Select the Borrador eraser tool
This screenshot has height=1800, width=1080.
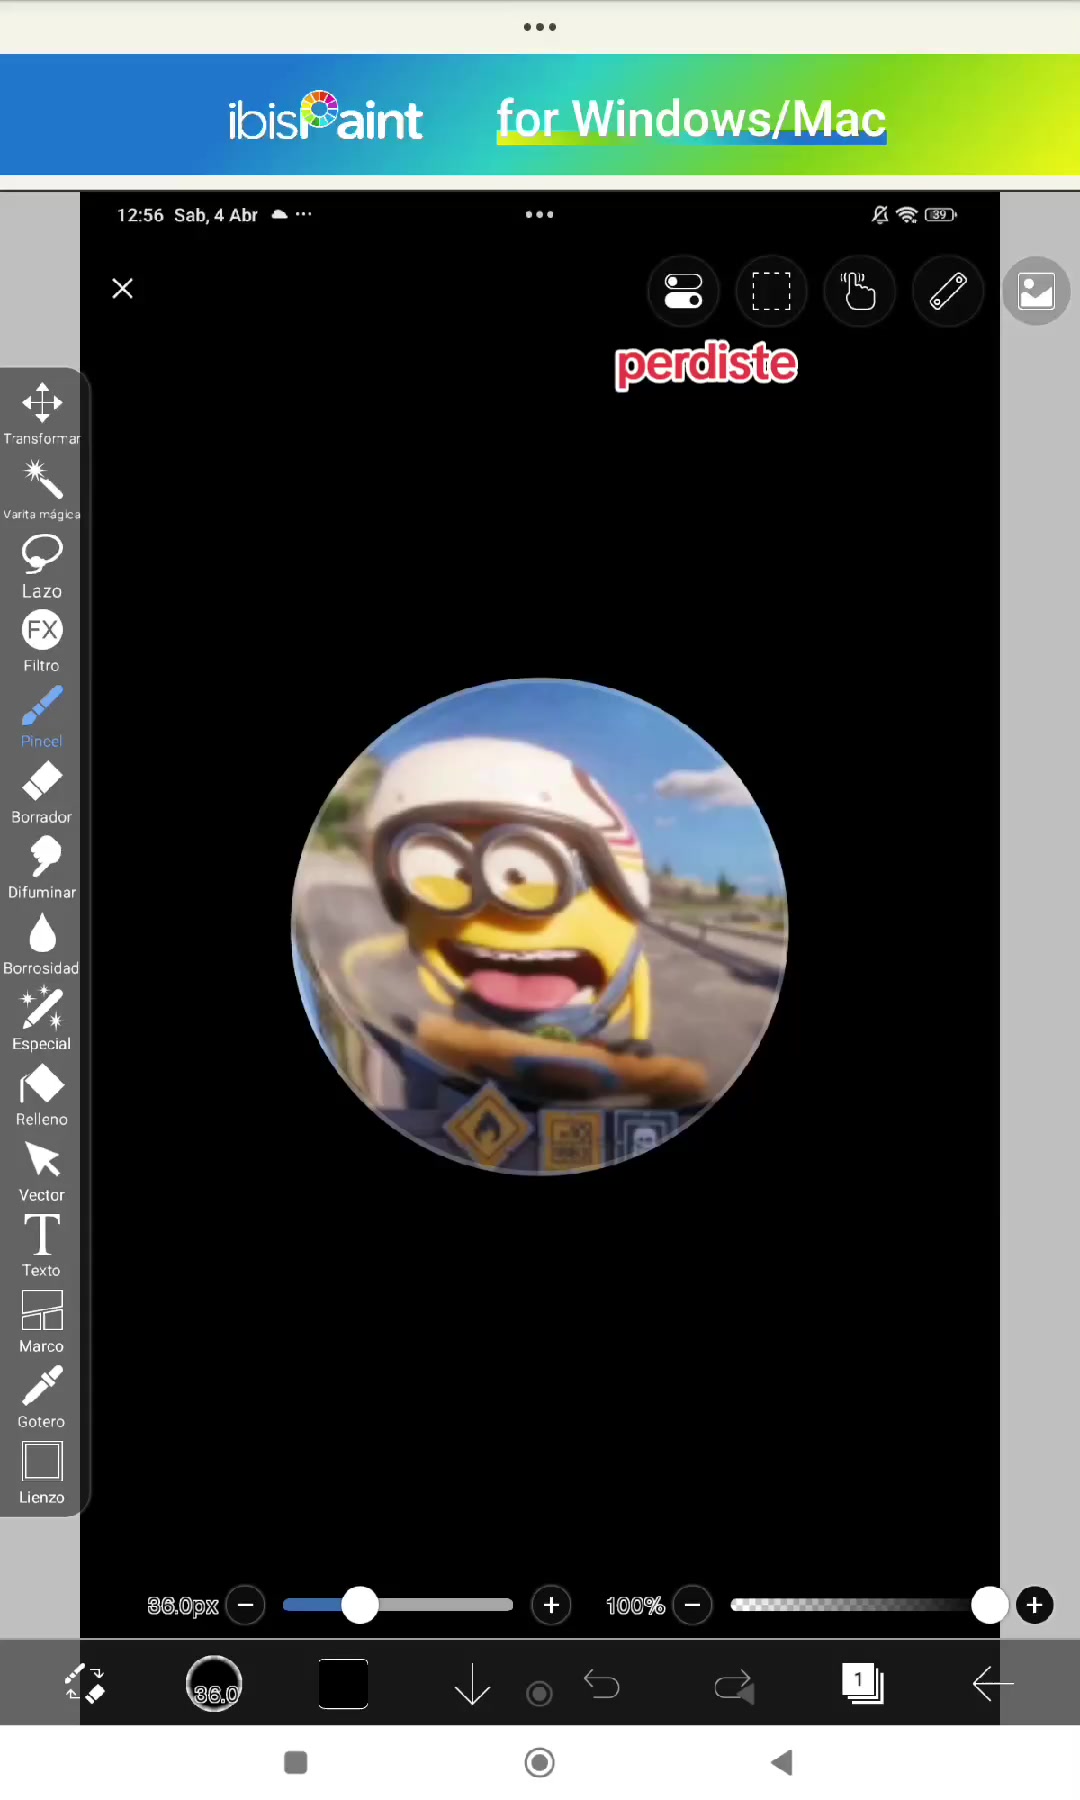click(x=41, y=792)
